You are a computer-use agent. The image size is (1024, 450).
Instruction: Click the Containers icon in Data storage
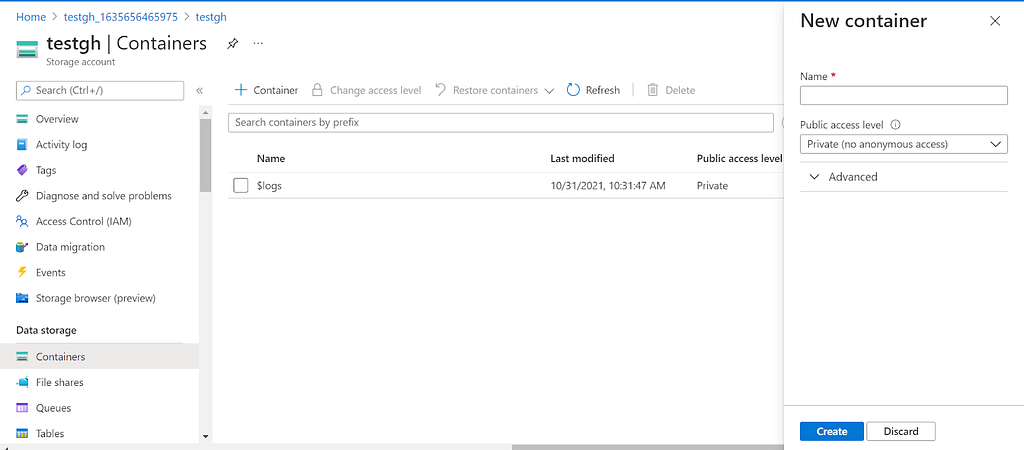tap(22, 357)
